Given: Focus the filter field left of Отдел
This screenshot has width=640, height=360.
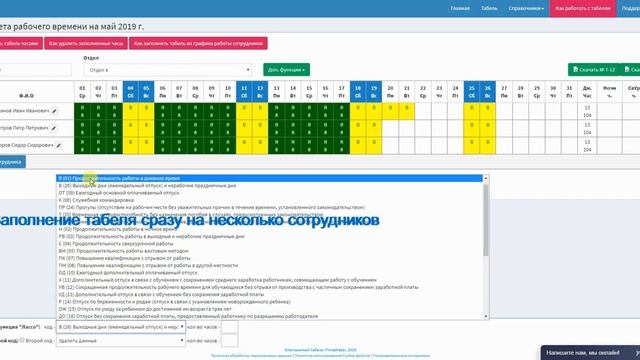Looking at the screenshot, I should point(35,70).
